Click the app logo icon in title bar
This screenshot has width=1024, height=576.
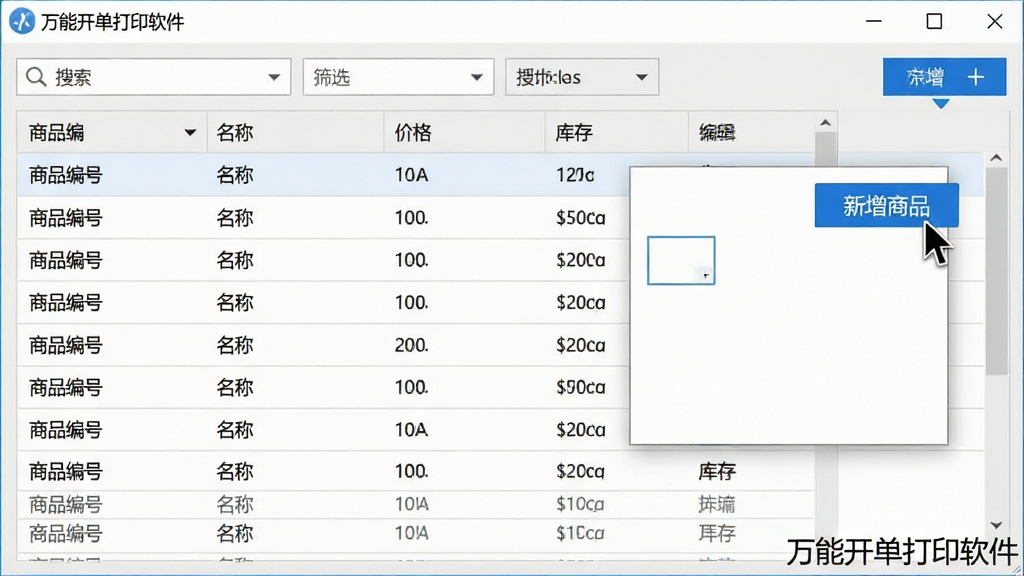(x=22, y=21)
